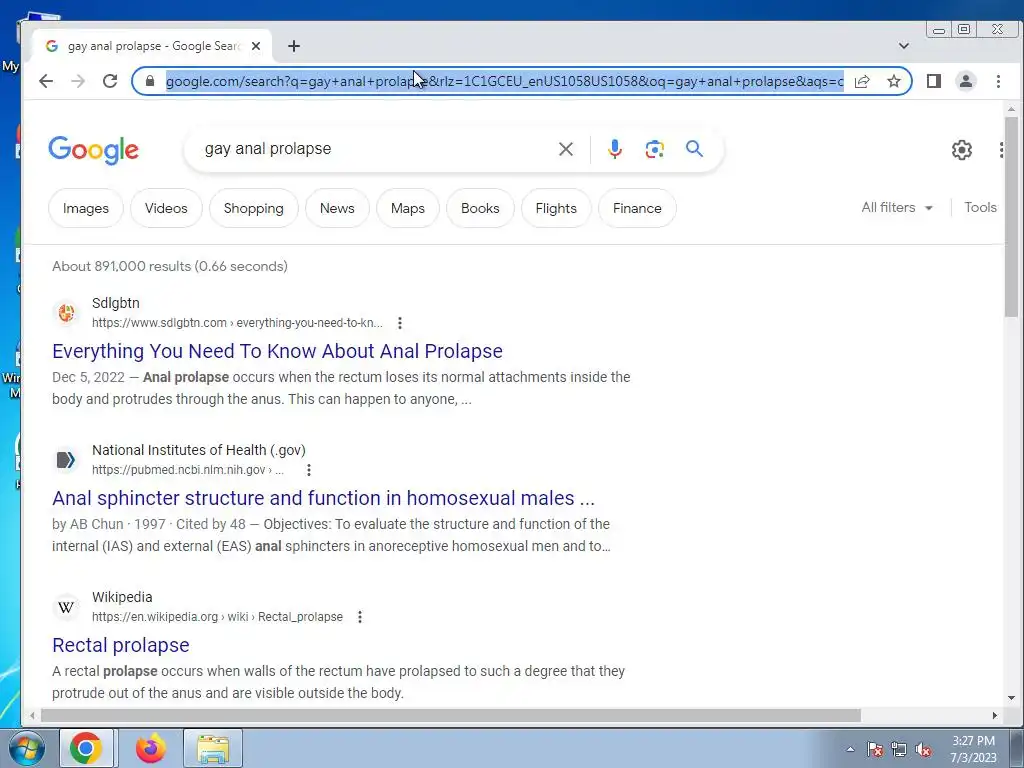Bookmark this tab with the star icon
The width and height of the screenshot is (1024, 768).
(x=894, y=81)
